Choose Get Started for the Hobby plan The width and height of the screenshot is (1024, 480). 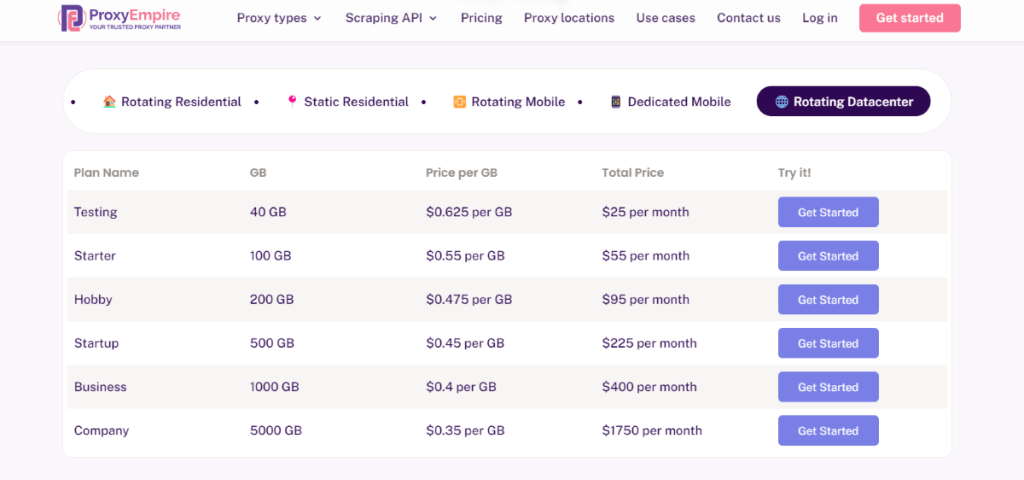828,300
